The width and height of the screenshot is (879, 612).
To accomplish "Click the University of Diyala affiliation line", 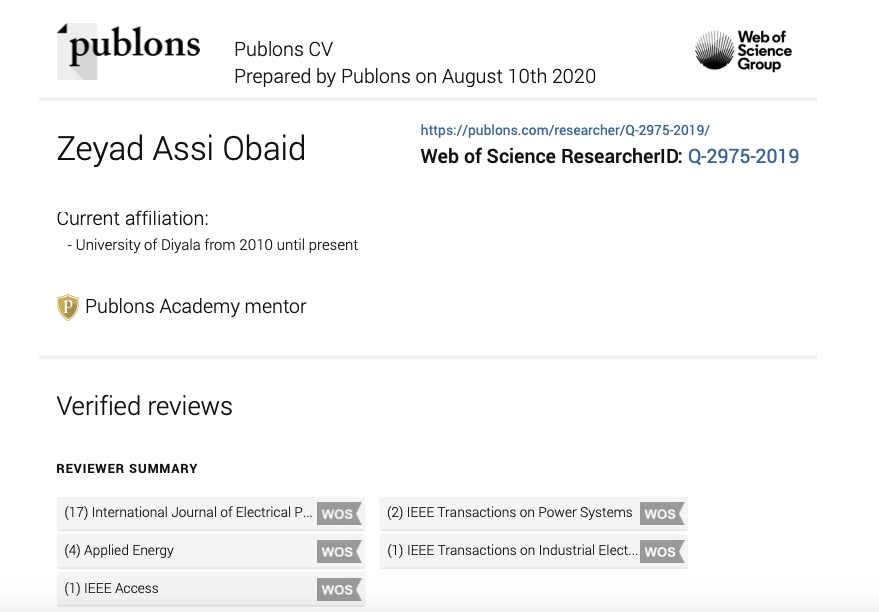I will [x=212, y=245].
